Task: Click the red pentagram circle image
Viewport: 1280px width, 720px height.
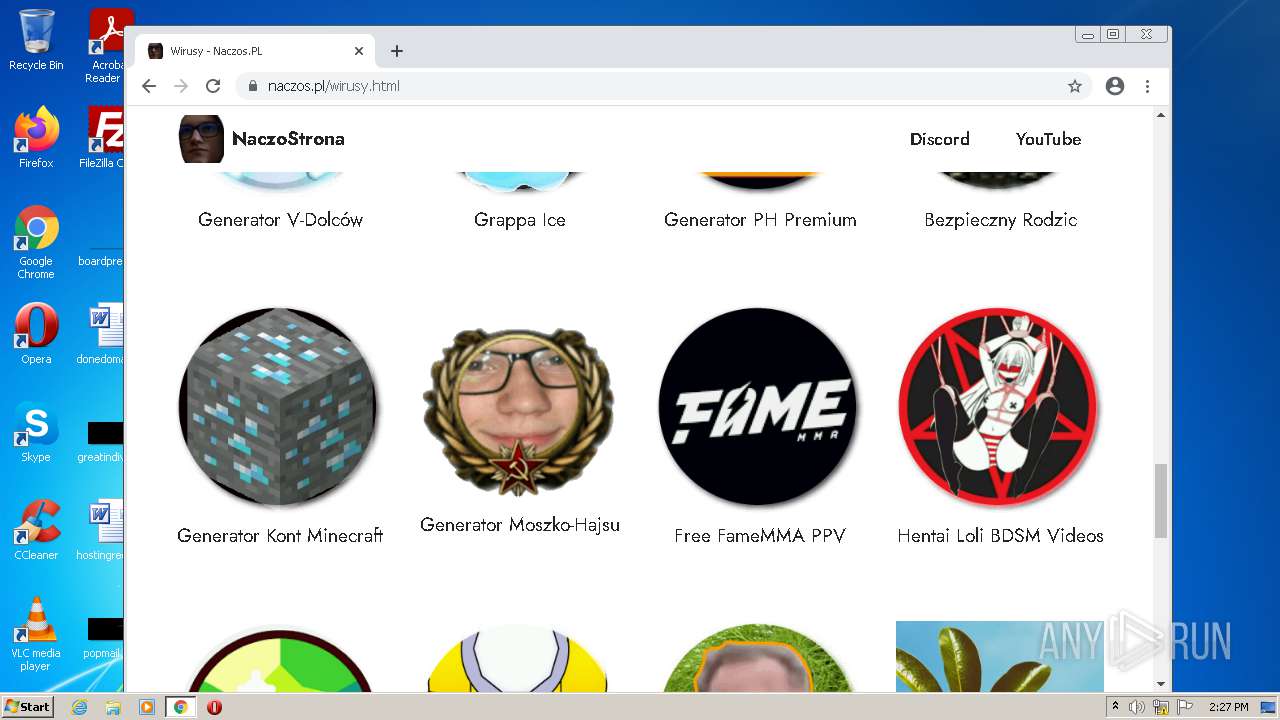Action: [x=998, y=406]
